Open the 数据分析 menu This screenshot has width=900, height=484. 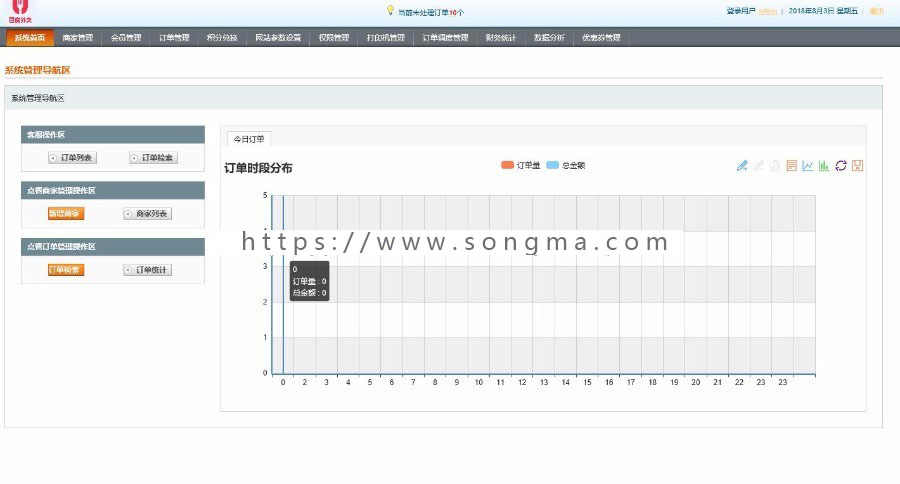click(x=549, y=37)
